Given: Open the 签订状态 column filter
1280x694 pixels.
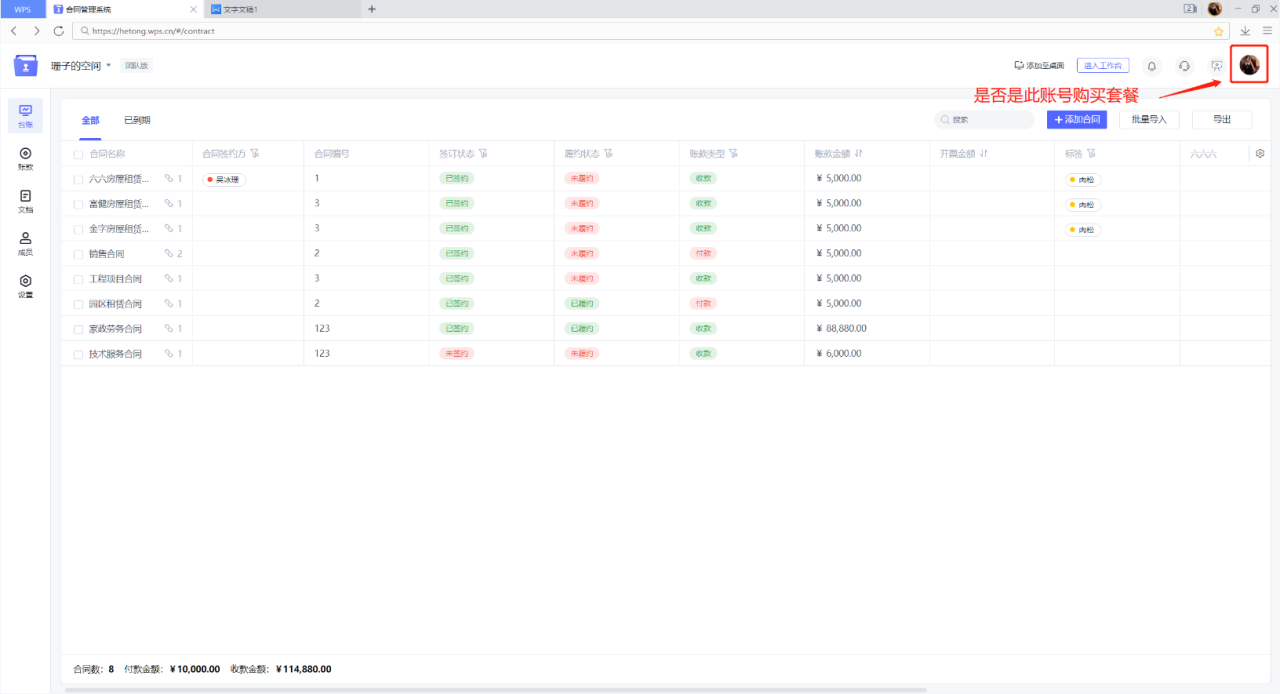Looking at the screenshot, I should (x=483, y=154).
